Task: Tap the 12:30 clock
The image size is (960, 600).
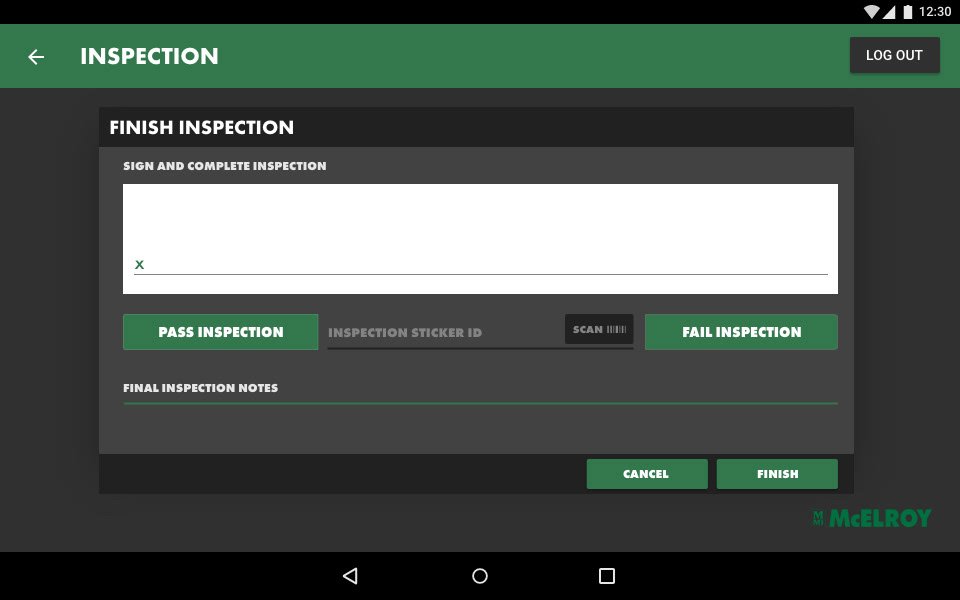Action: [x=935, y=12]
